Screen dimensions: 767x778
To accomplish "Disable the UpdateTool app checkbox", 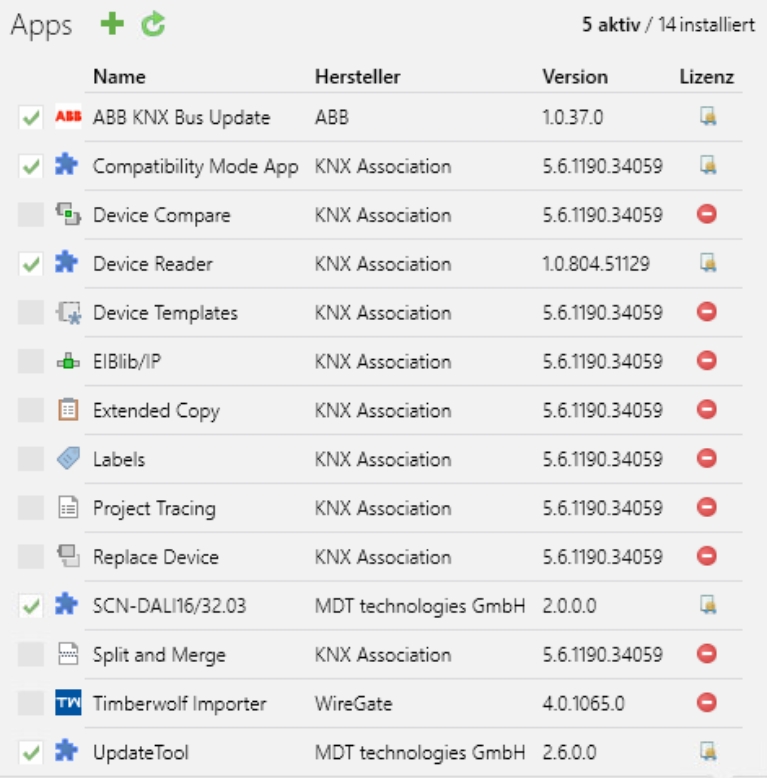I will pyautogui.click(x=31, y=752).
